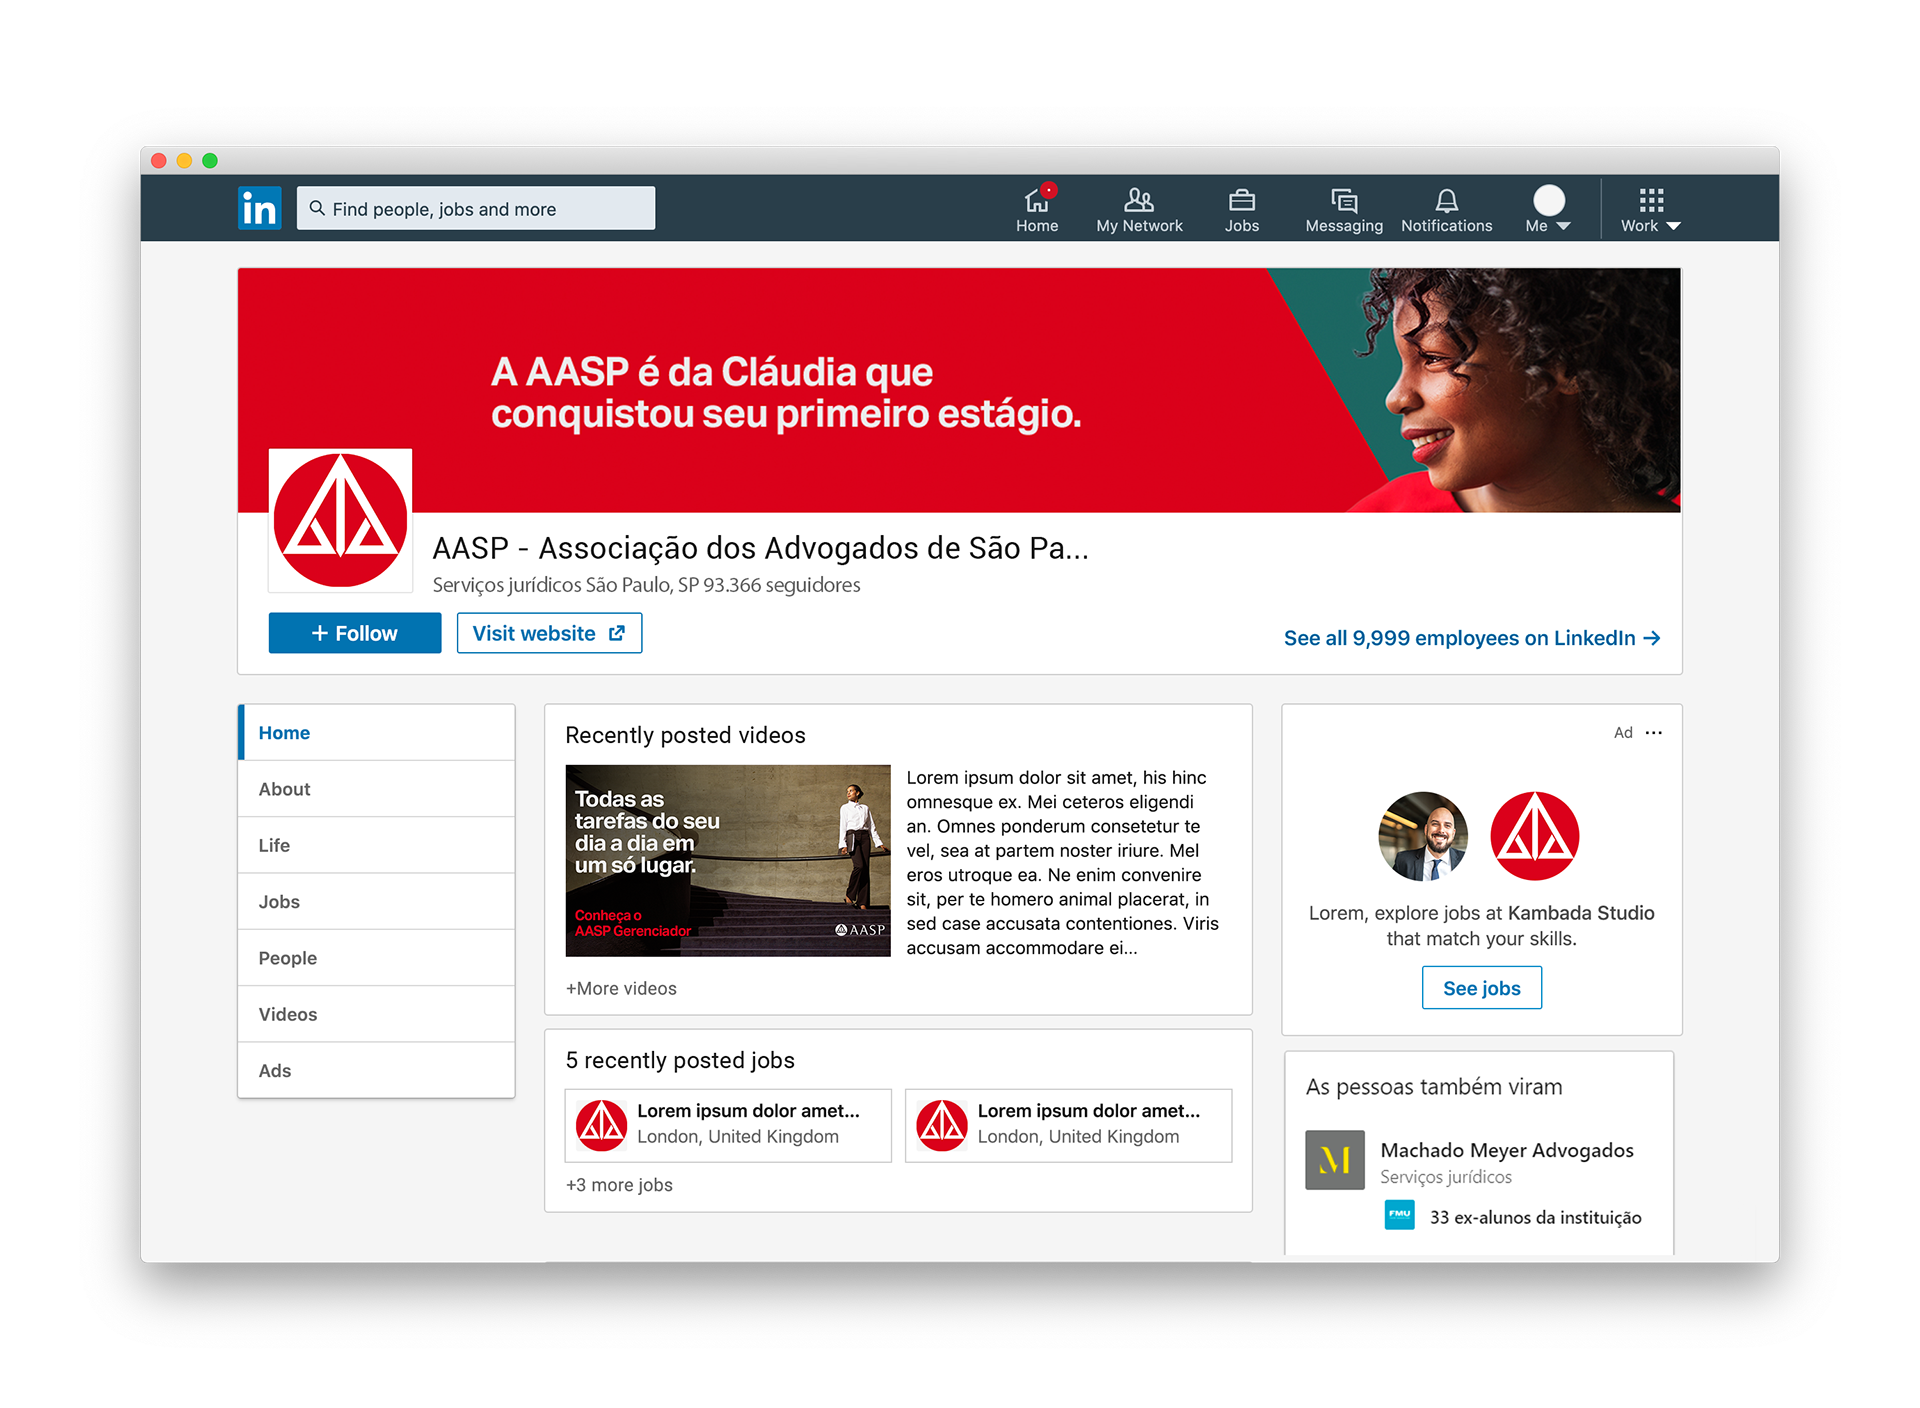Open Machado Meyer Advogados company name
The height and width of the screenshot is (1408, 1920).
point(1507,1150)
